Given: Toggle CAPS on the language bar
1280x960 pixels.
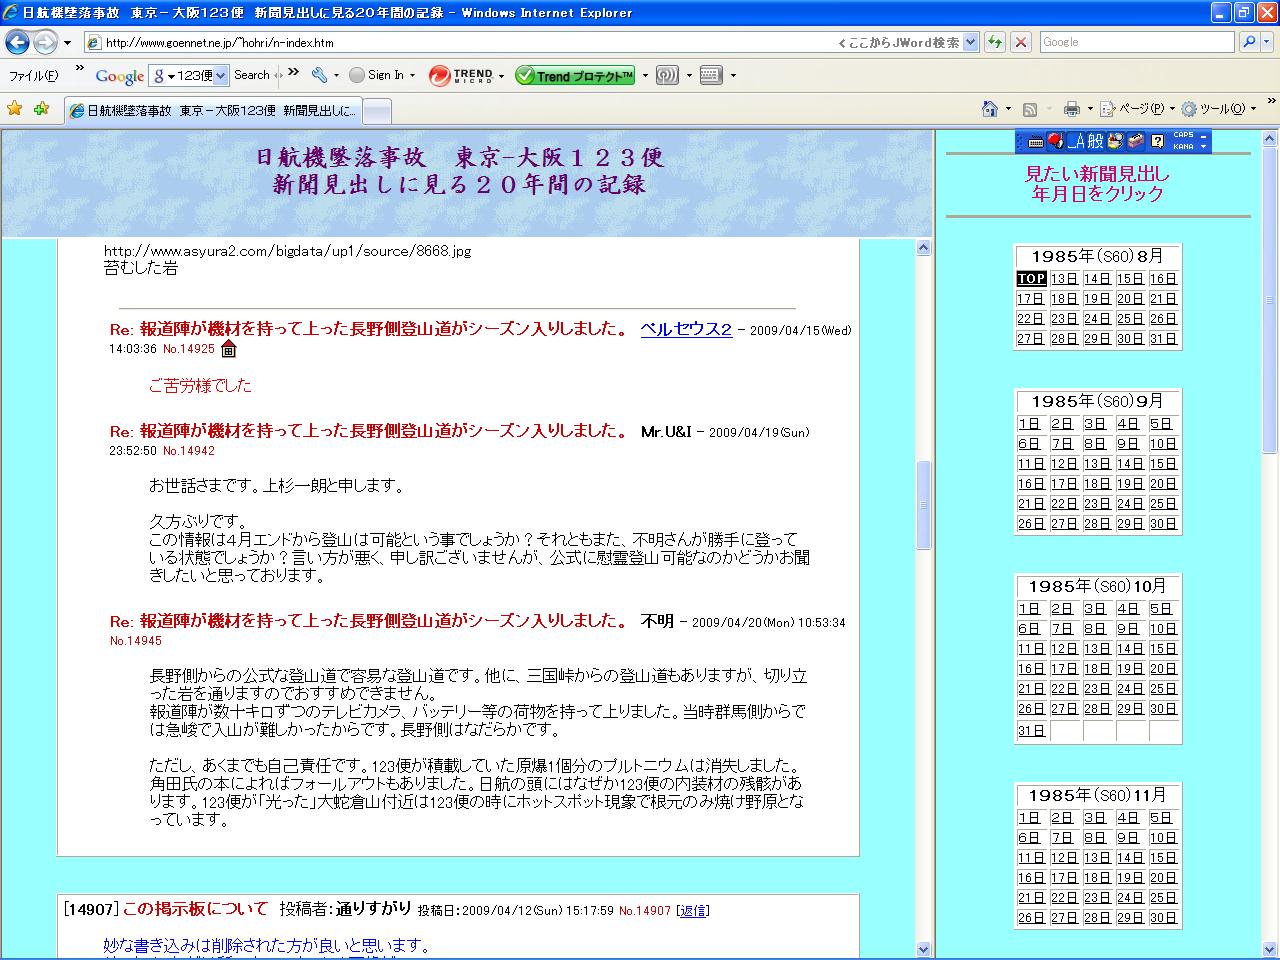Looking at the screenshot, I should click(1183, 135).
